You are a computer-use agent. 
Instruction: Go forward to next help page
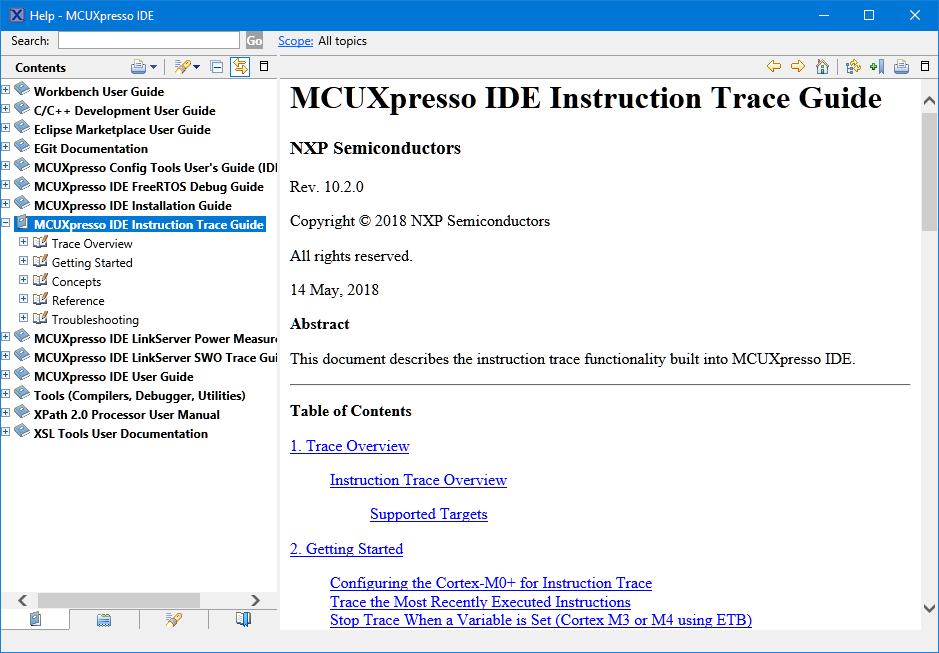pos(797,67)
